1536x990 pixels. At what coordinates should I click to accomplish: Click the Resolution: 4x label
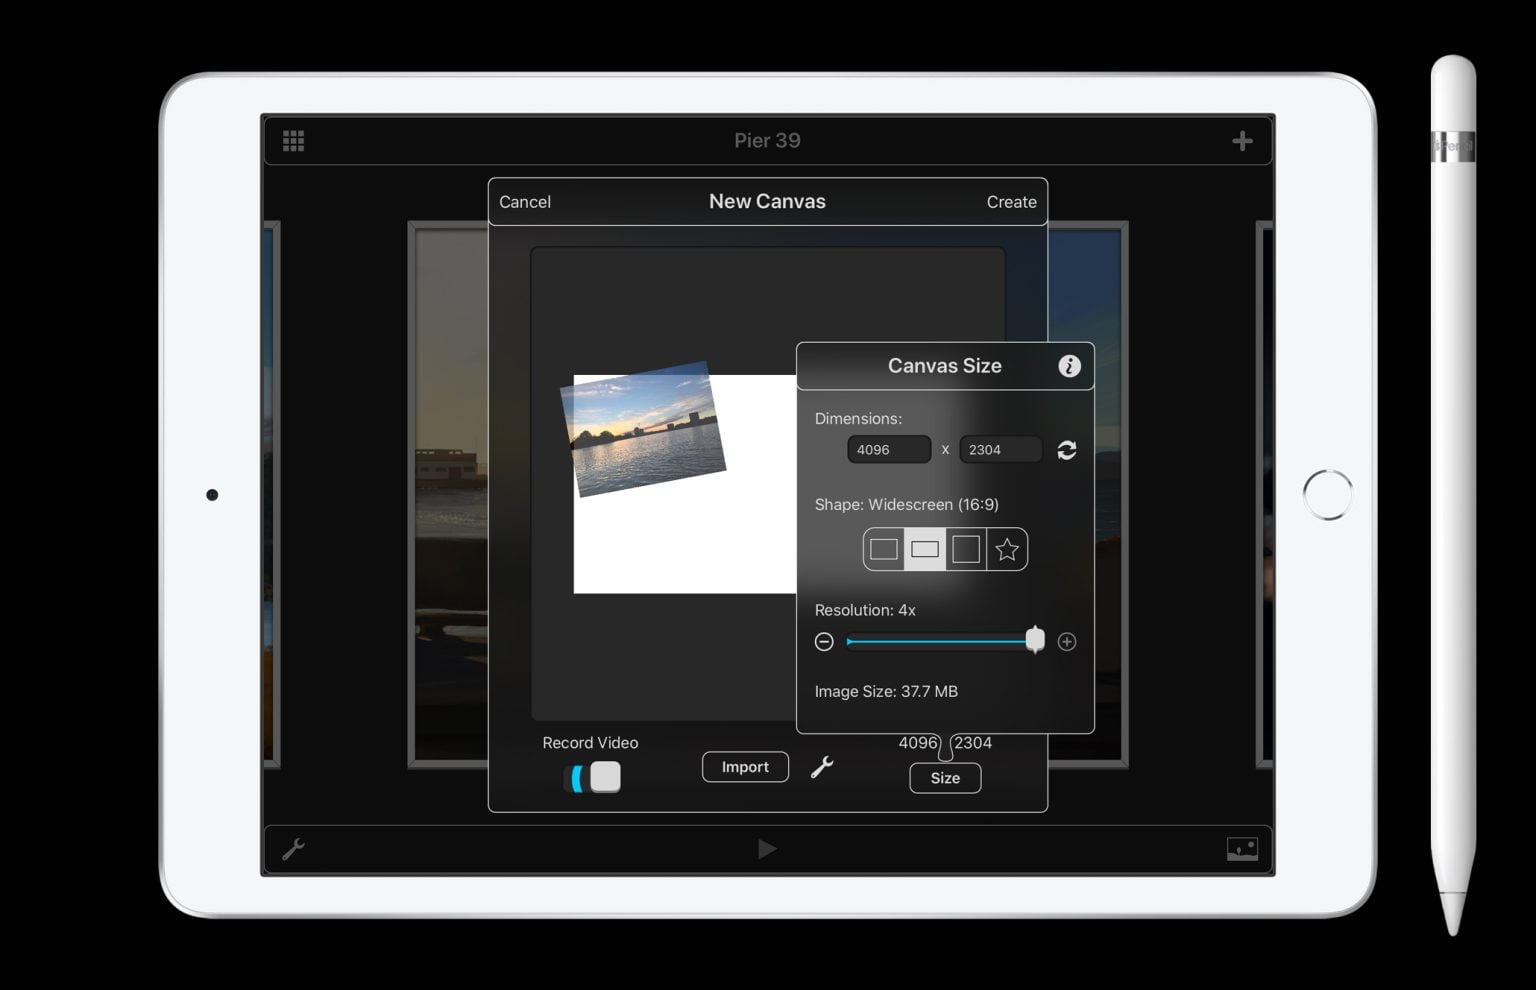(865, 610)
